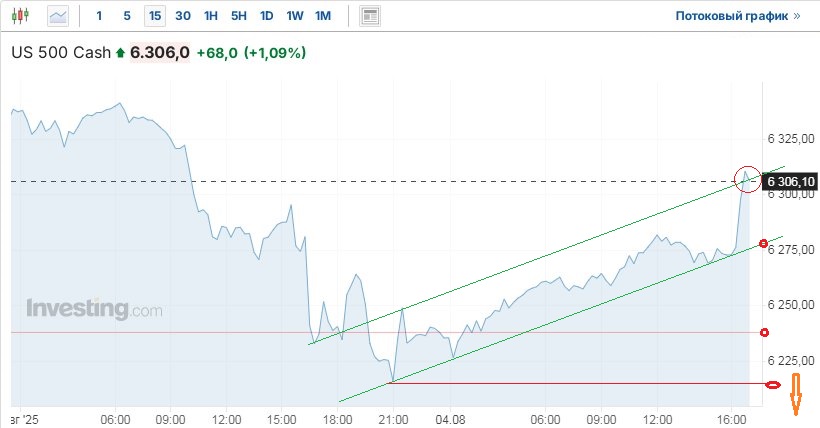Select the 5 minute timeframe

[x=126, y=16]
